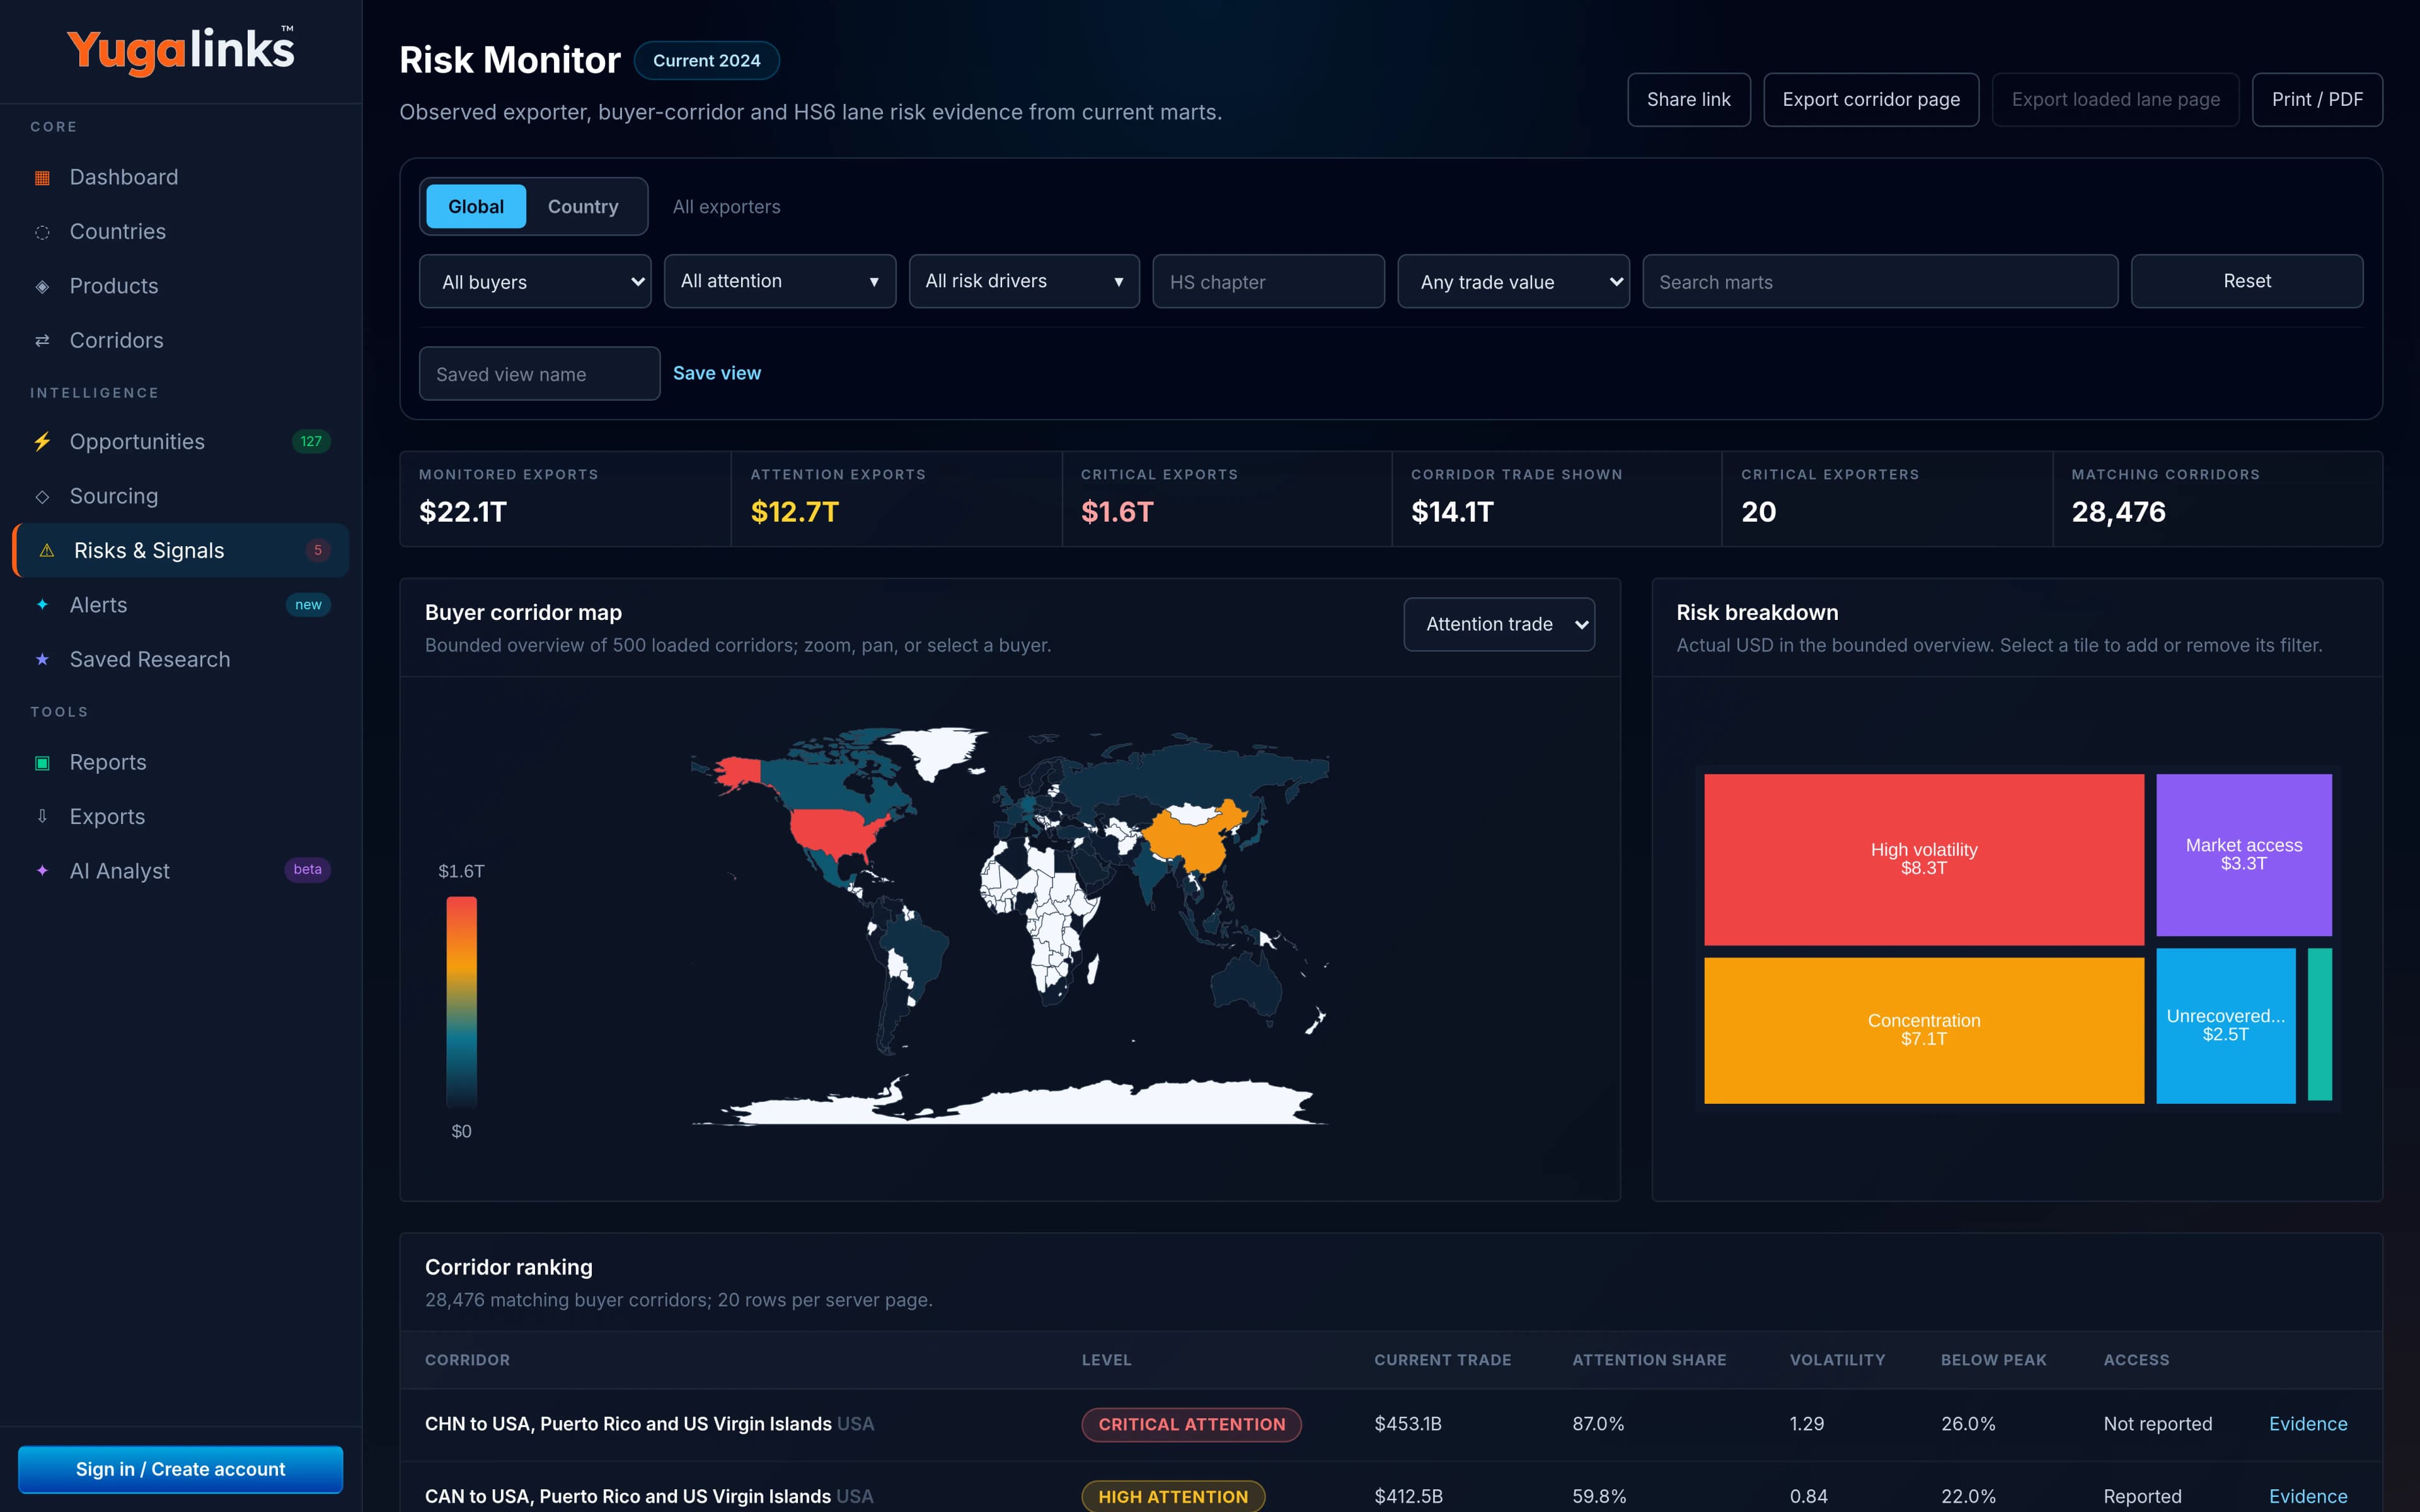The image size is (2420, 1512).
Task: Select the Global scope toggle
Action: [476, 207]
